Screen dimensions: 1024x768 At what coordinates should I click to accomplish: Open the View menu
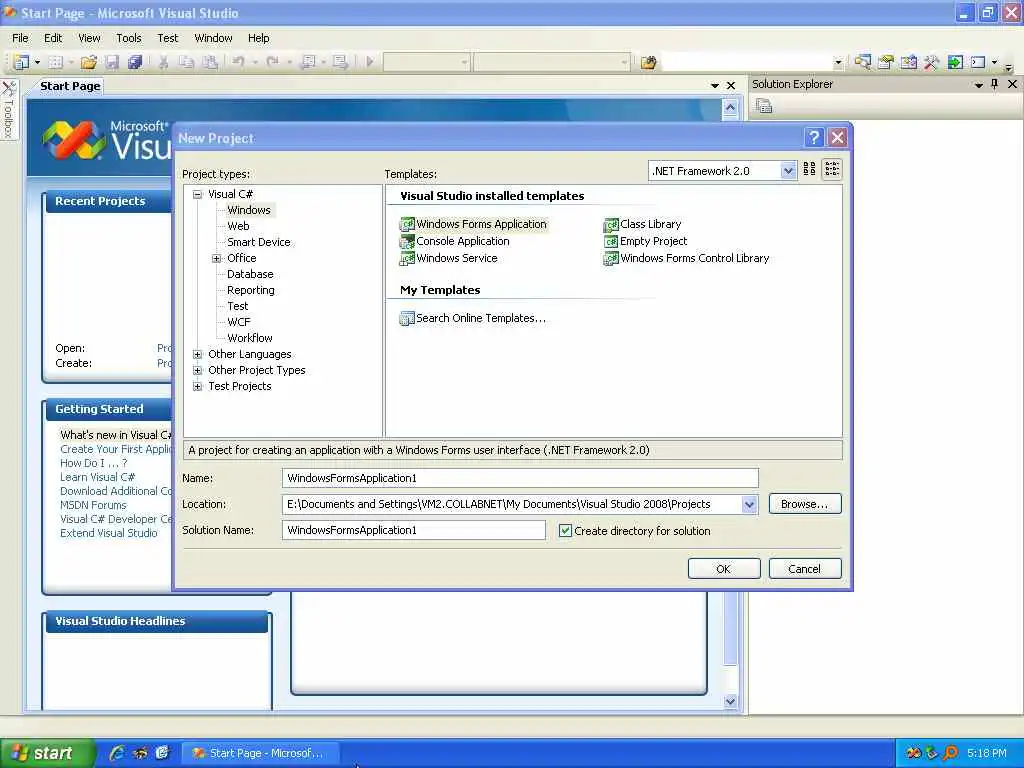click(x=89, y=38)
